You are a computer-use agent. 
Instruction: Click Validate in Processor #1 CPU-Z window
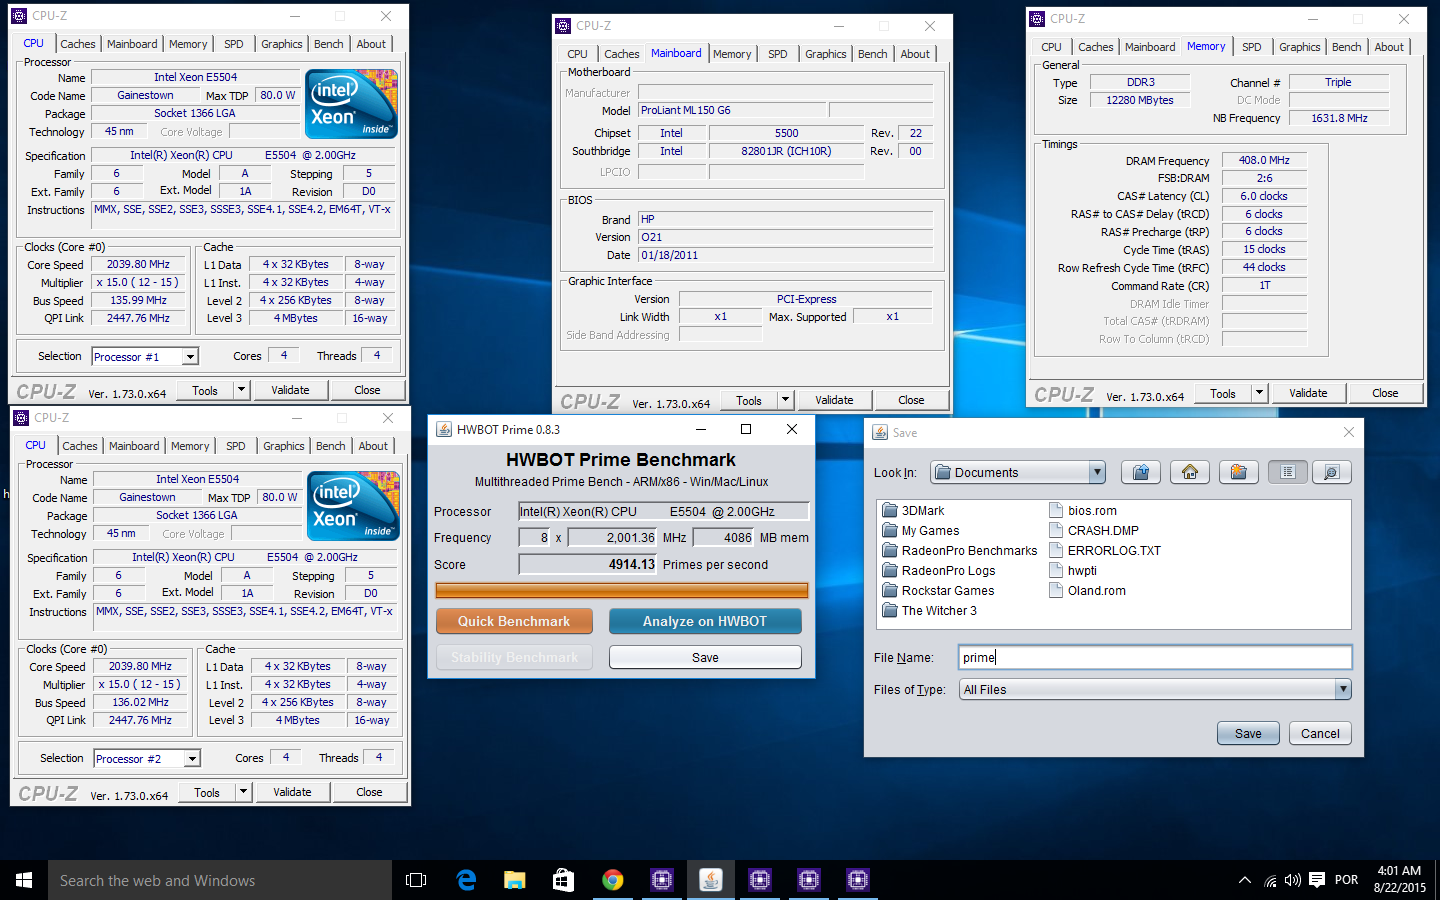(x=290, y=390)
